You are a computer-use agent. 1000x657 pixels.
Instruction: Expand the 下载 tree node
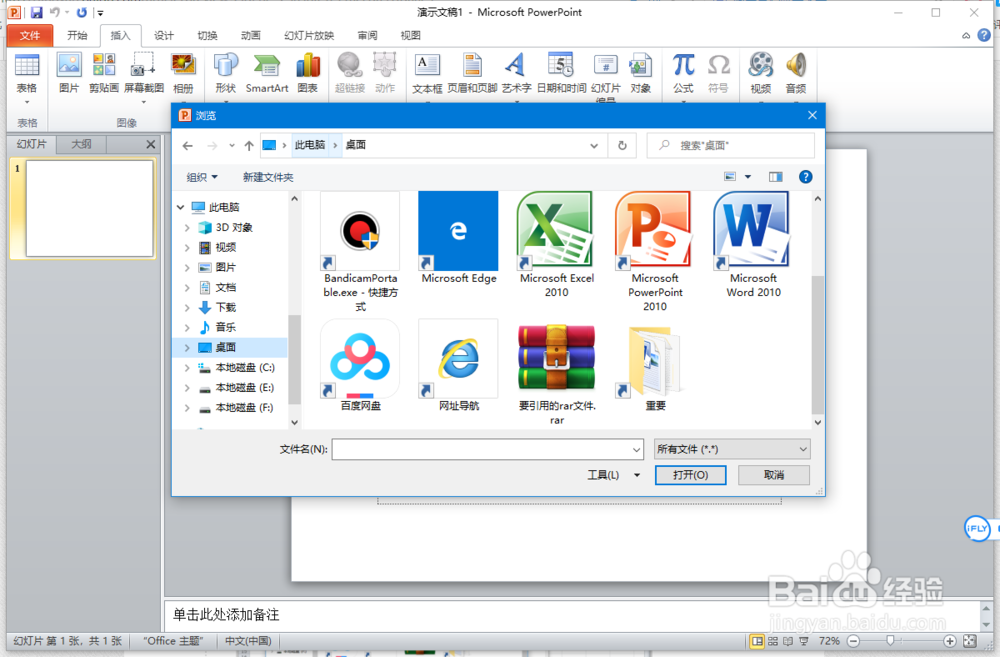[x=187, y=307]
